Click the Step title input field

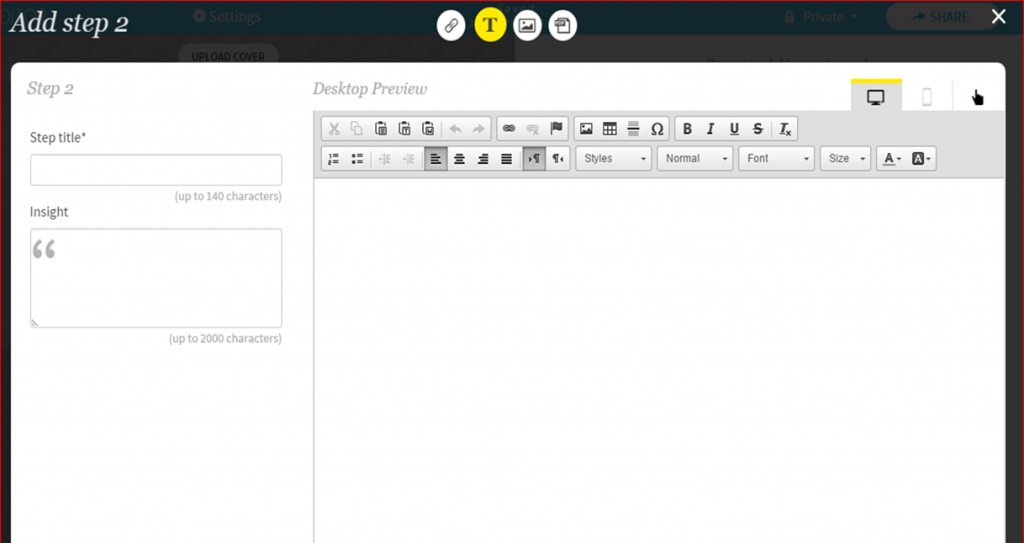tap(156, 170)
